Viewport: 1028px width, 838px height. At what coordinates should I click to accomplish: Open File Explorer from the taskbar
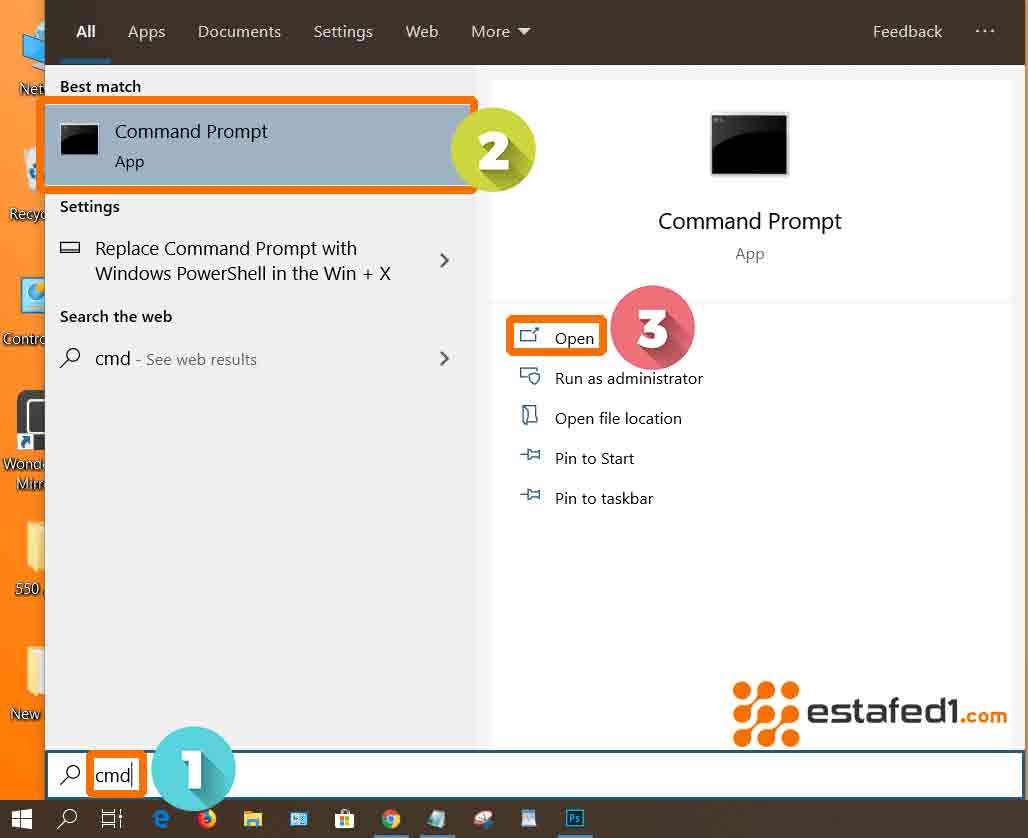click(253, 818)
